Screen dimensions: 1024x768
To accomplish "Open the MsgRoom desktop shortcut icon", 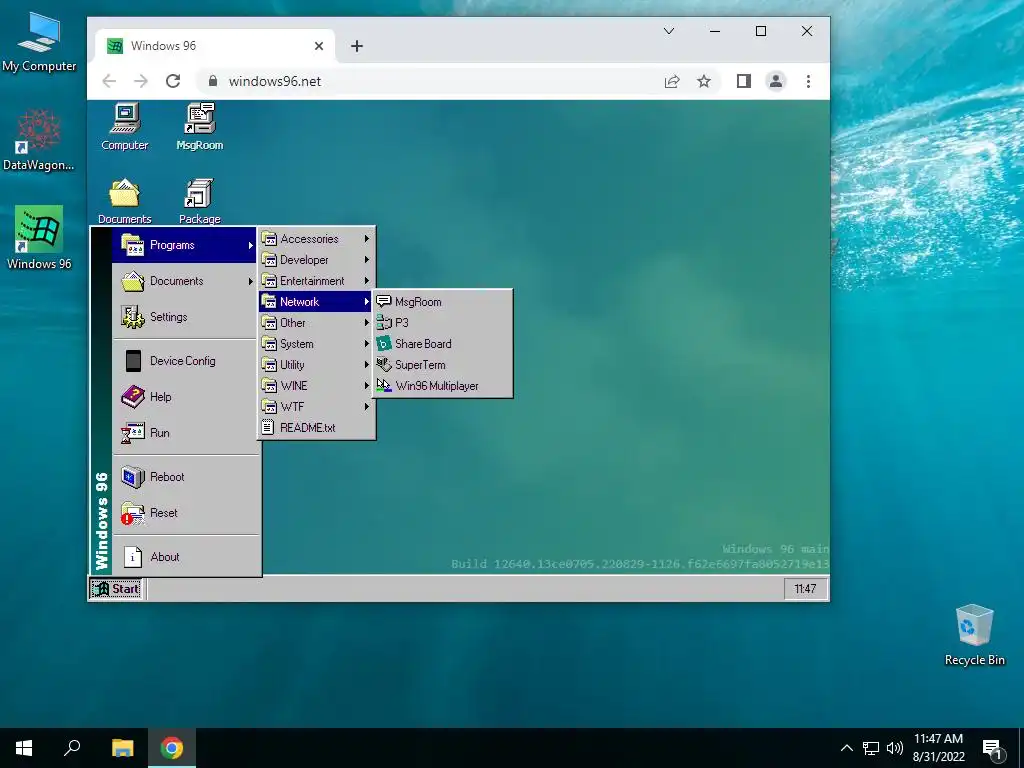I will 200,126.
